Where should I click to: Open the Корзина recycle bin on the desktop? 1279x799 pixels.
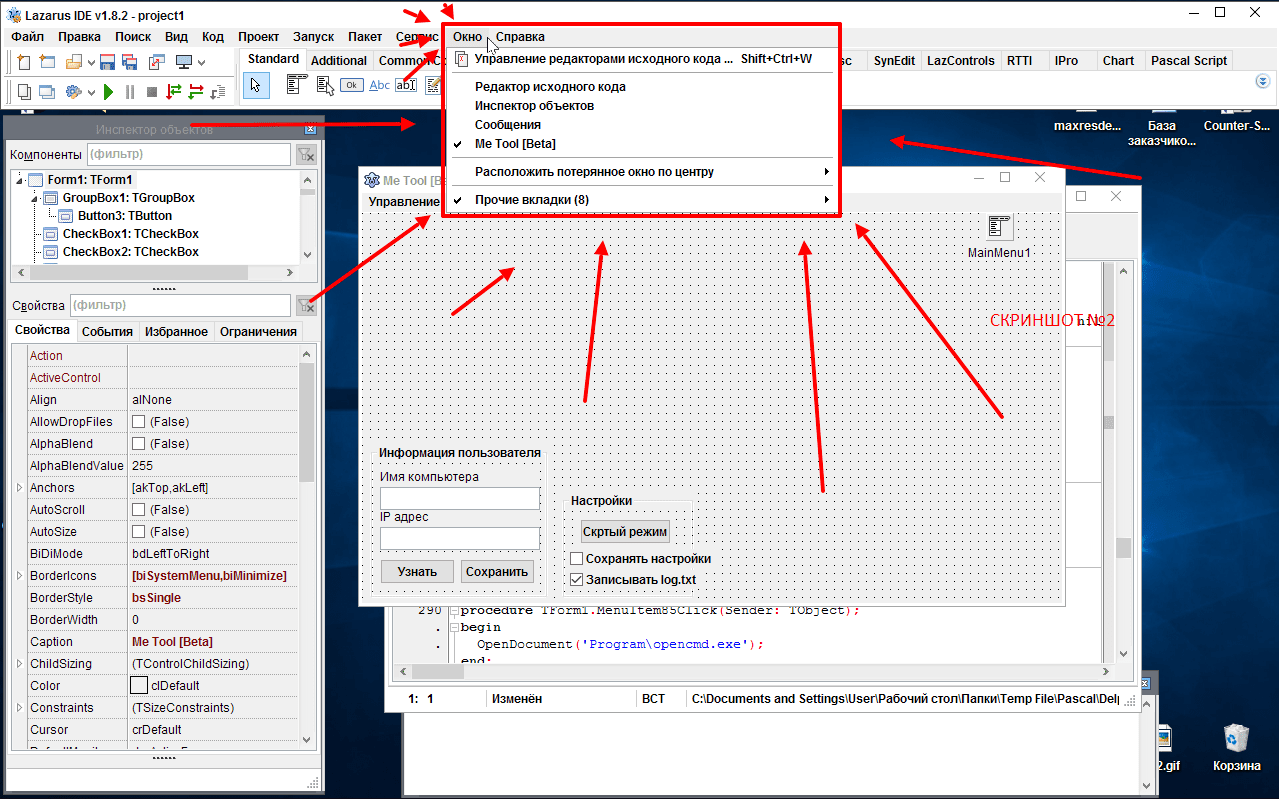click(1236, 748)
